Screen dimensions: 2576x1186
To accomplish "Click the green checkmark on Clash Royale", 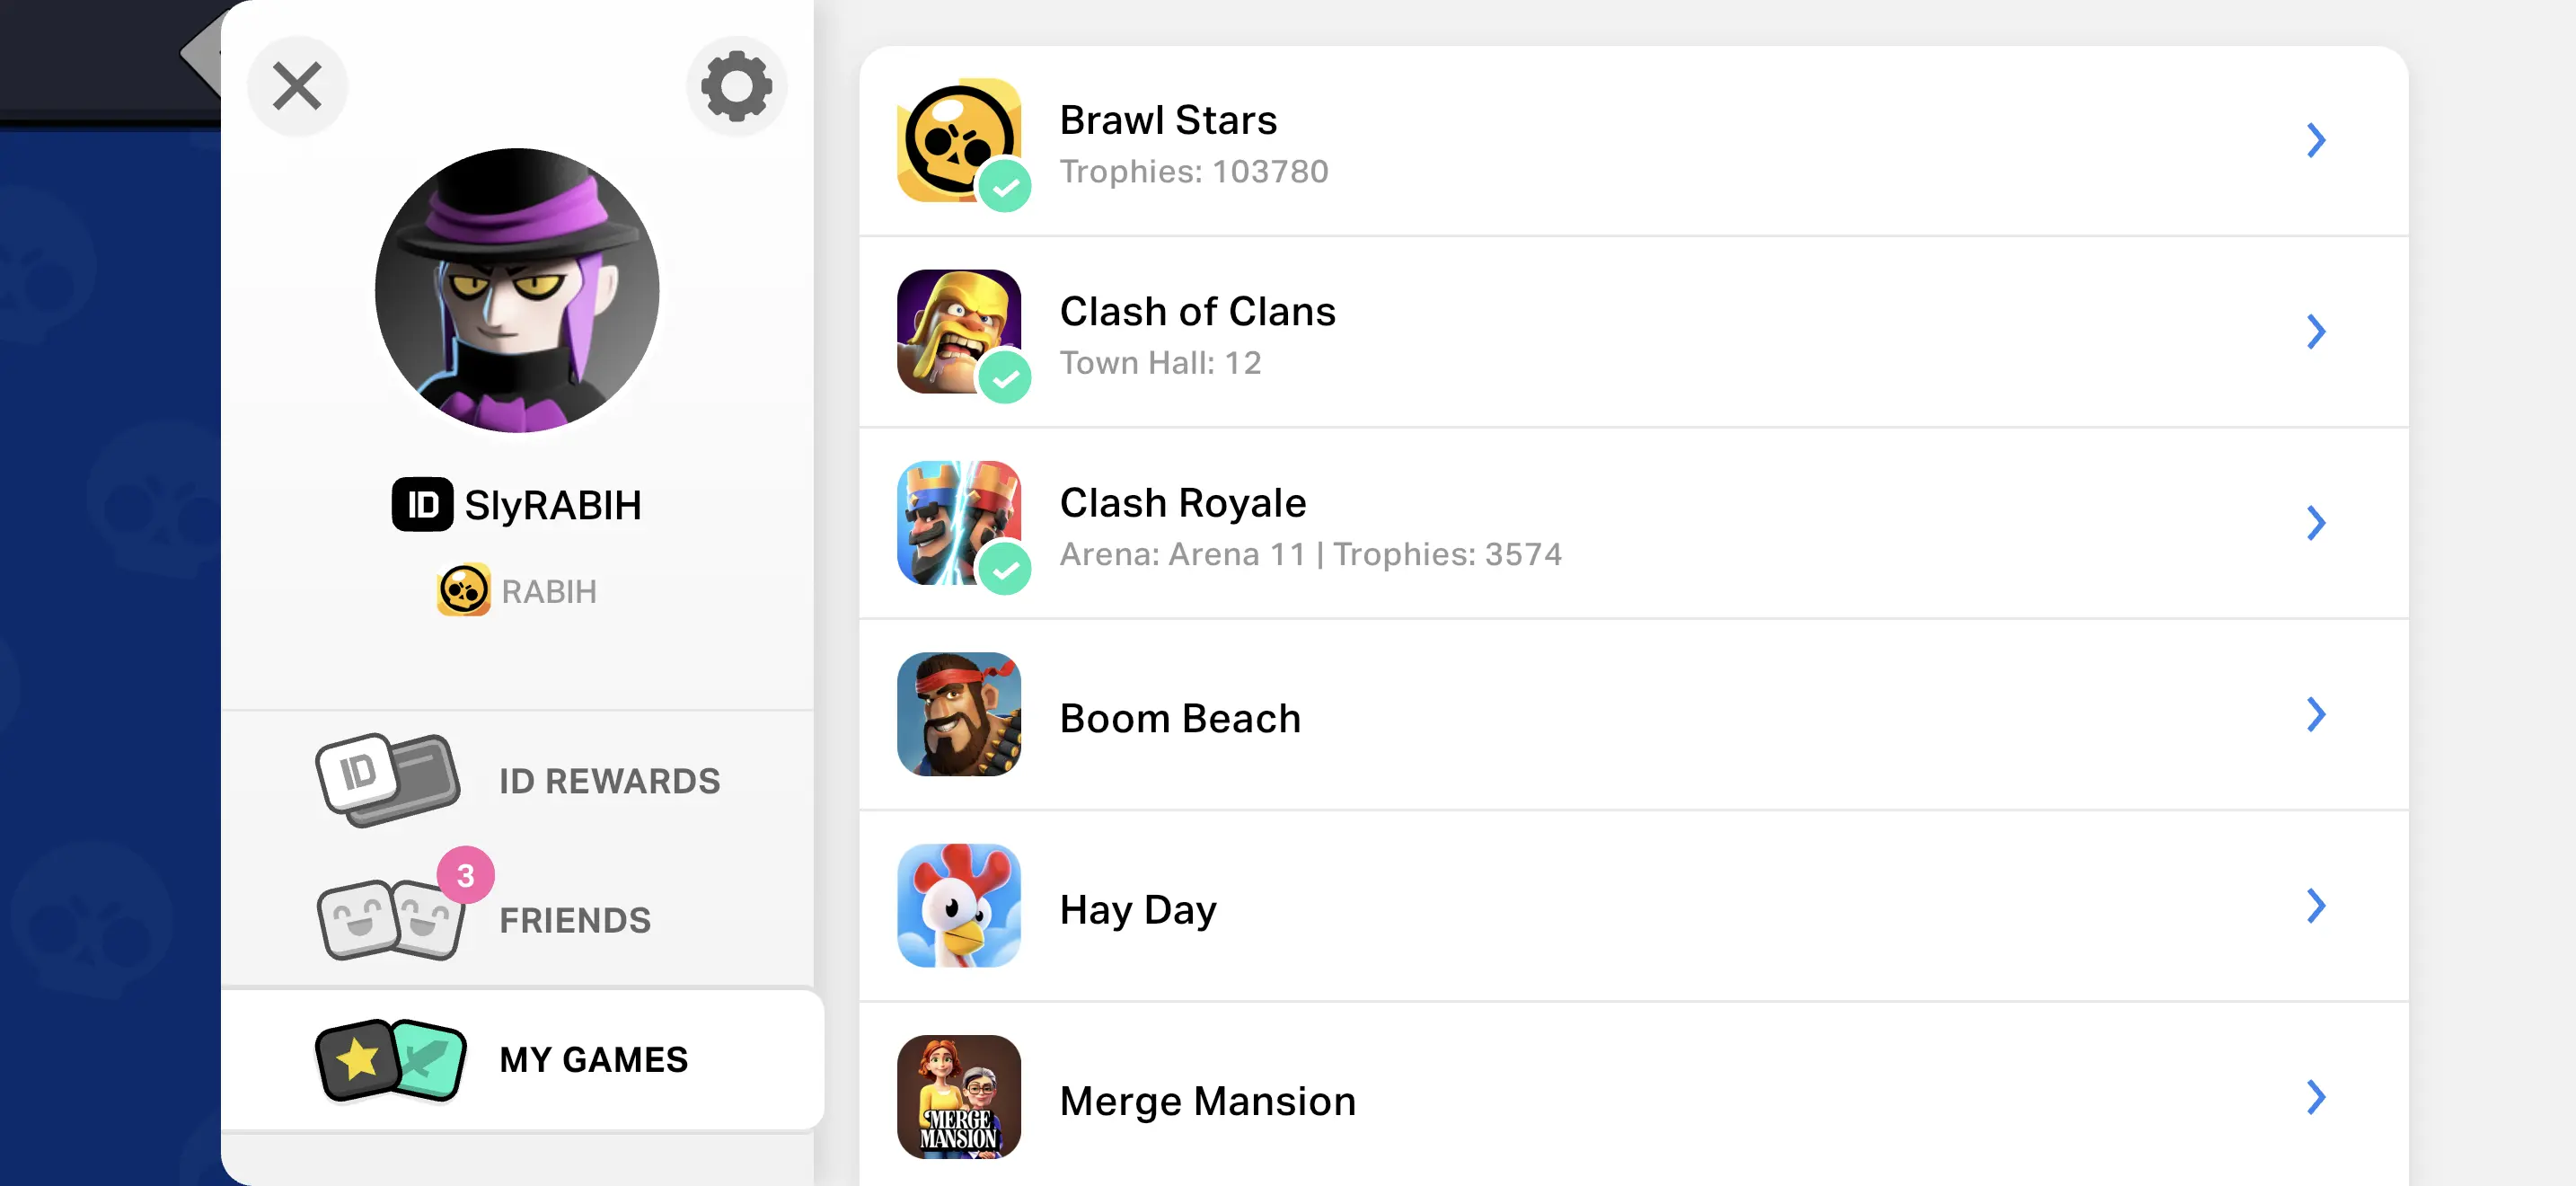I will [x=1004, y=569].
